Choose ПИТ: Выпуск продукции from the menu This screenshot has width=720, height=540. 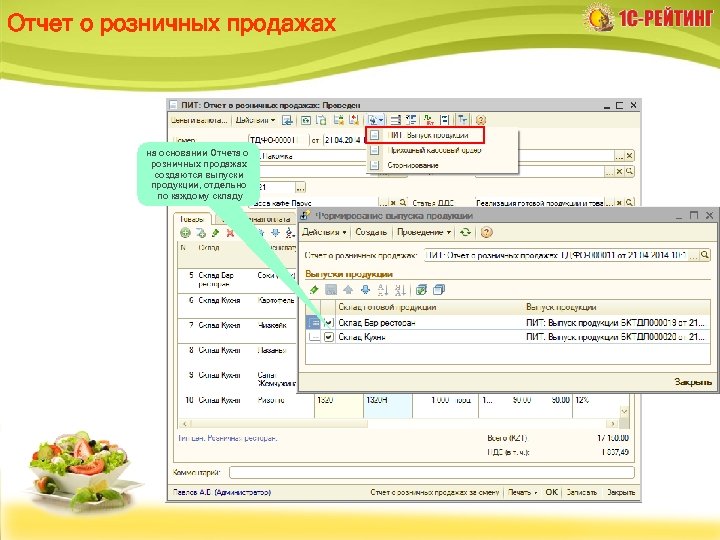(427, 135)
